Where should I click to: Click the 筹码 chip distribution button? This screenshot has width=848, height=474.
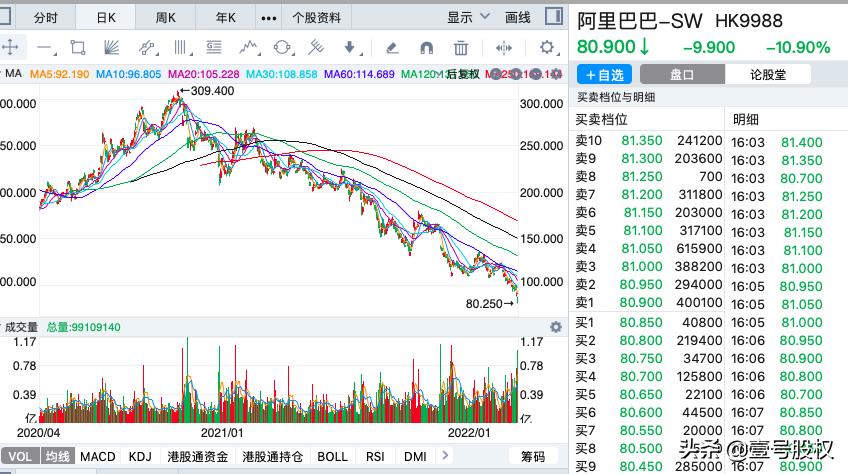click(x=533, y=457)
